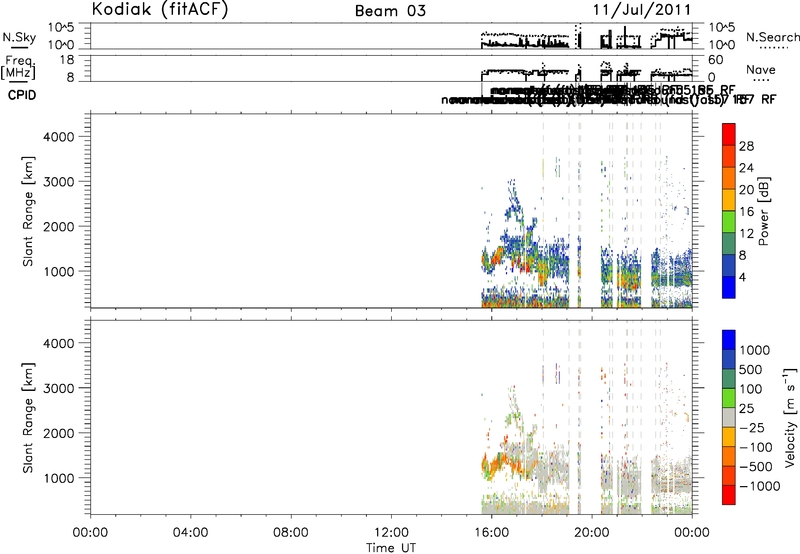Select the 'Velocity [m s-1]' color bar title
800x554 pixels.
tap(790, 417)
